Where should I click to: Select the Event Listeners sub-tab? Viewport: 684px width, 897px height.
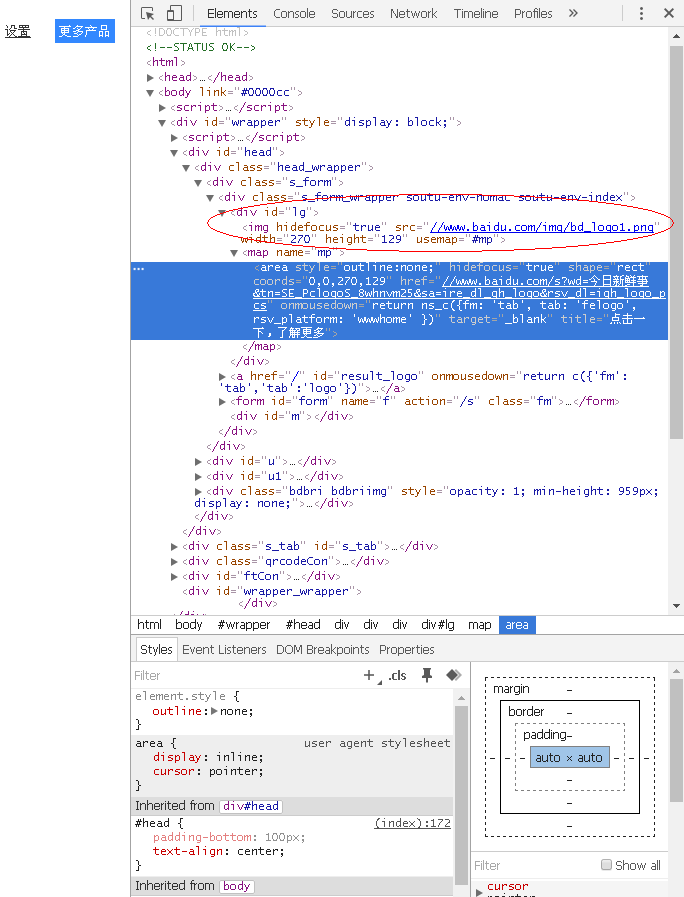click(x=224, y=650)
